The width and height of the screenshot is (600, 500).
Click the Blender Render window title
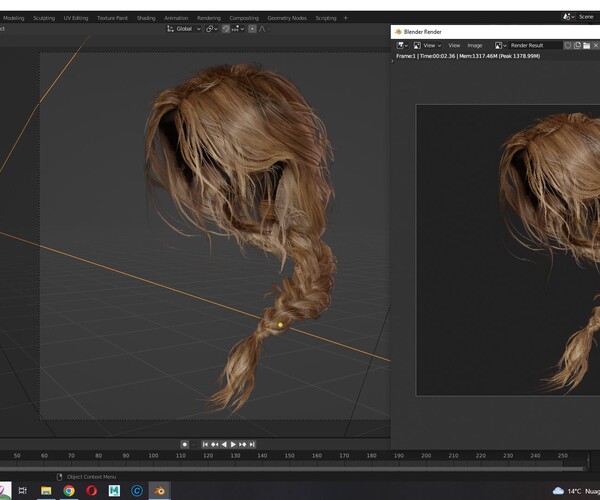pos(422,32)
